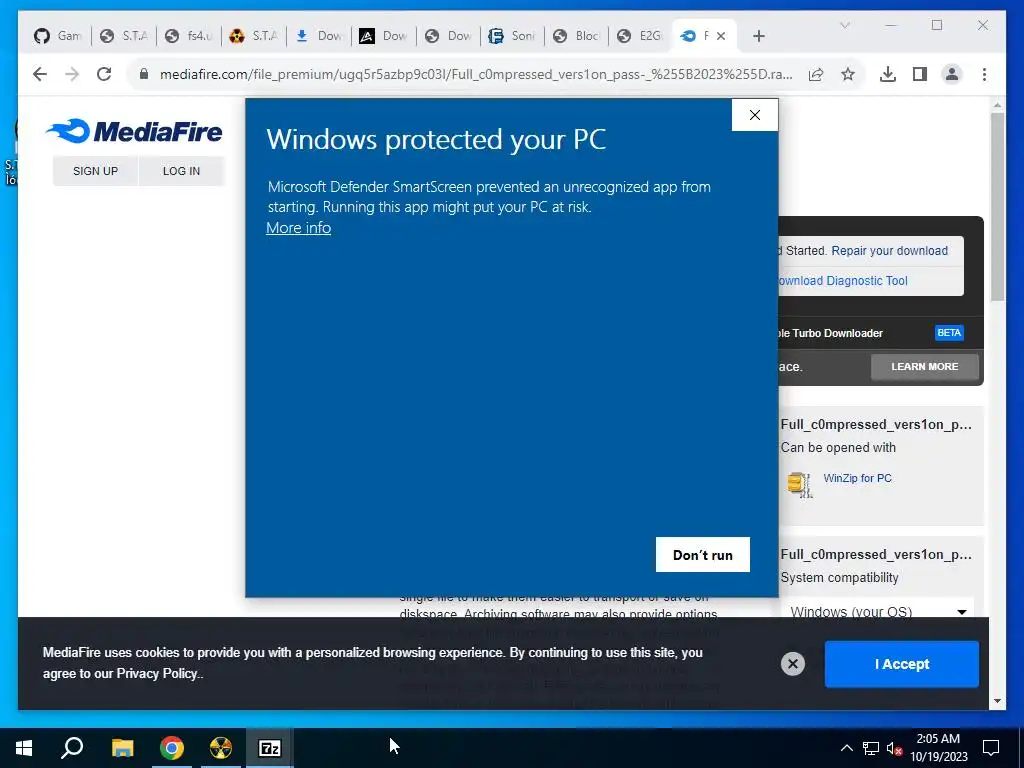The width and height of the screenshot is (1024, 768).
Task: Switch to the Bloc tab
Action: pos(577,36)
